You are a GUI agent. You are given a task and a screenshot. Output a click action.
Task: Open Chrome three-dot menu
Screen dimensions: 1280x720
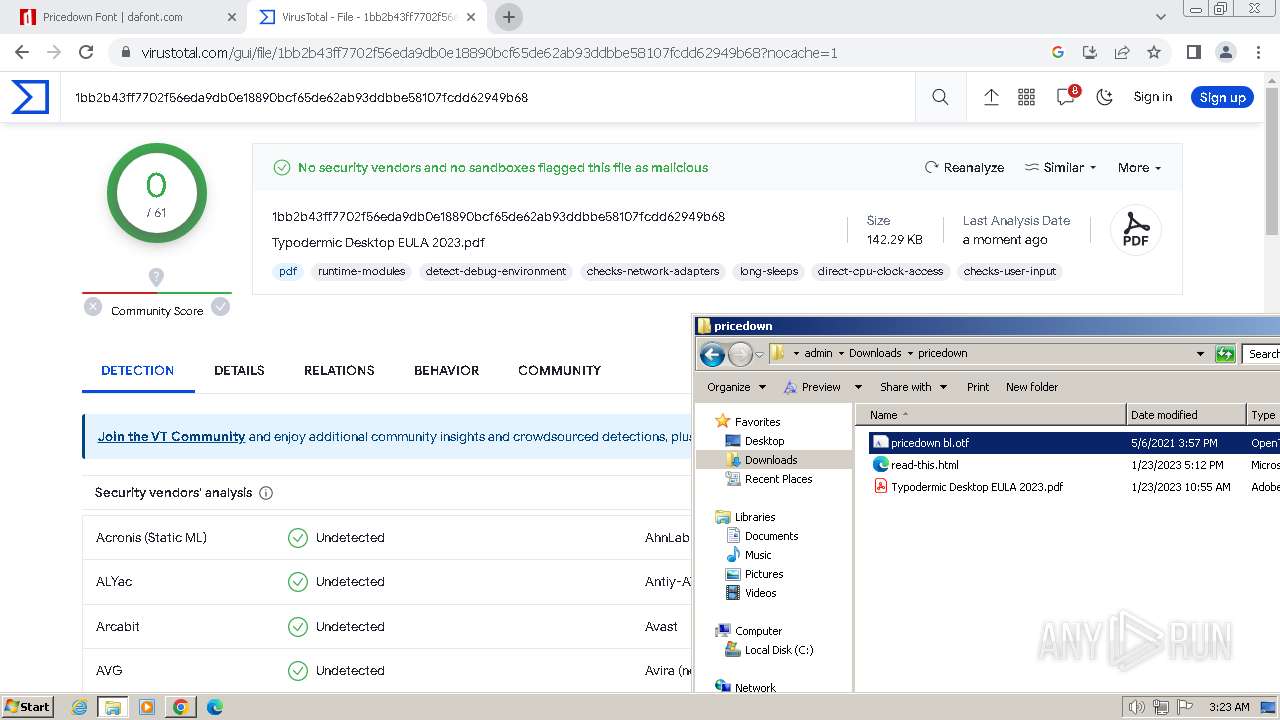pos(1257,52)
